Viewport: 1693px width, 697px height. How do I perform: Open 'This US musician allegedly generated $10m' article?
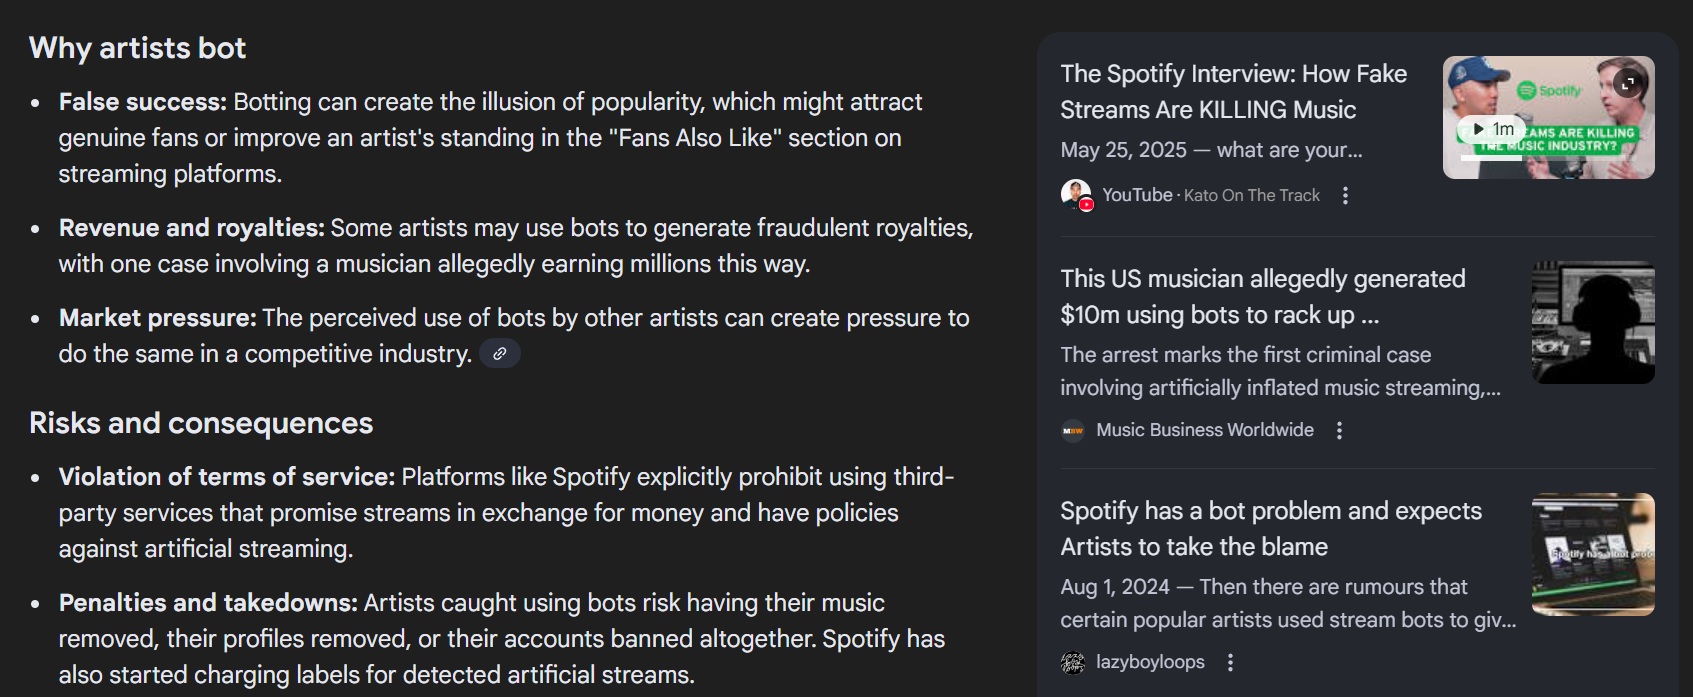click(1262, 296)
